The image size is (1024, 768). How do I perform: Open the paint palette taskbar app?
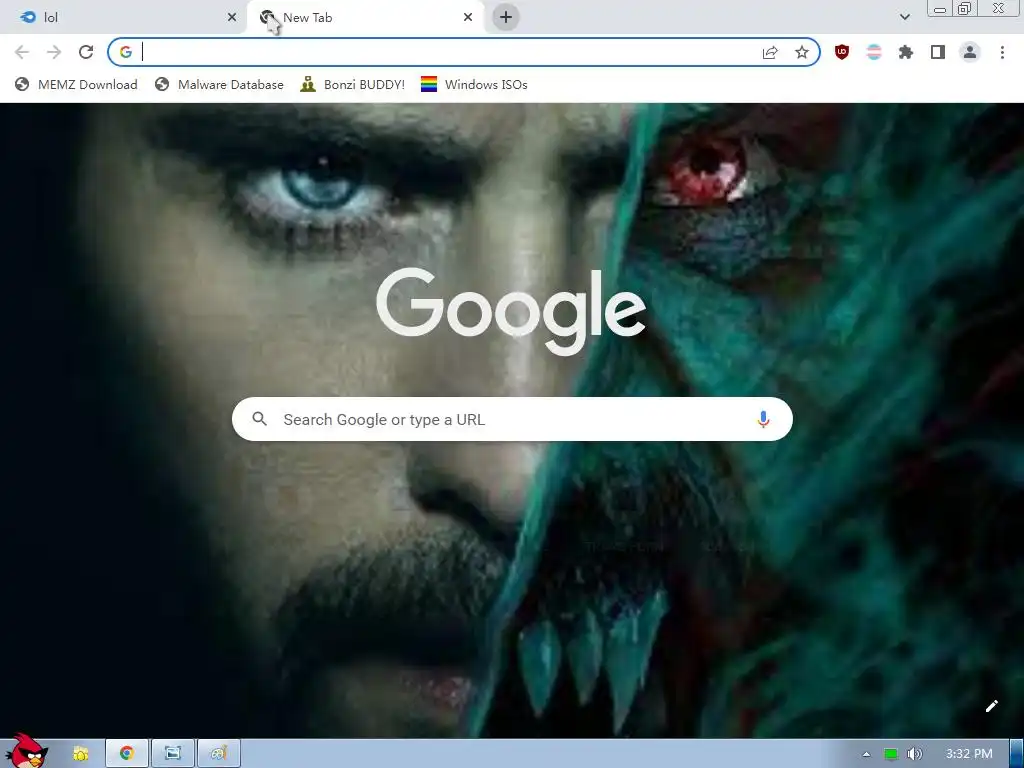[219, 754]
